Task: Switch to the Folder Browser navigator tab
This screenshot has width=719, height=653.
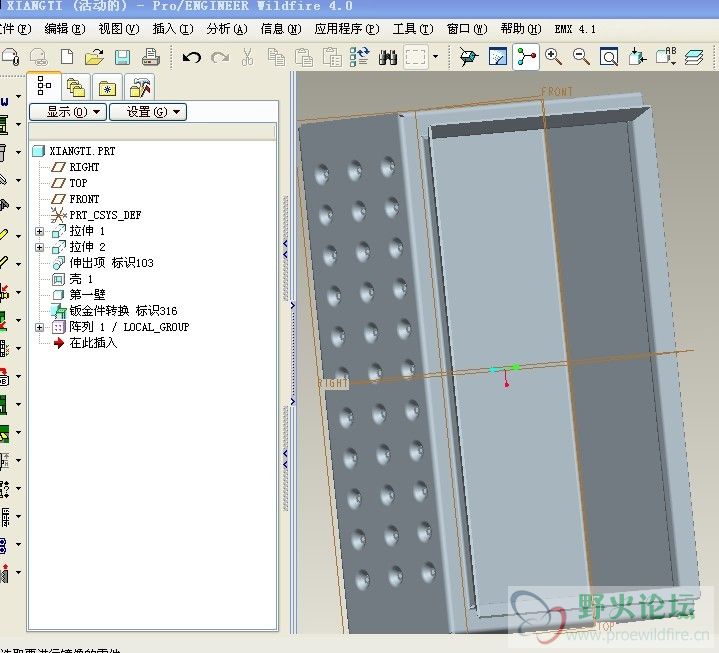Action: [x=76, y=87]
